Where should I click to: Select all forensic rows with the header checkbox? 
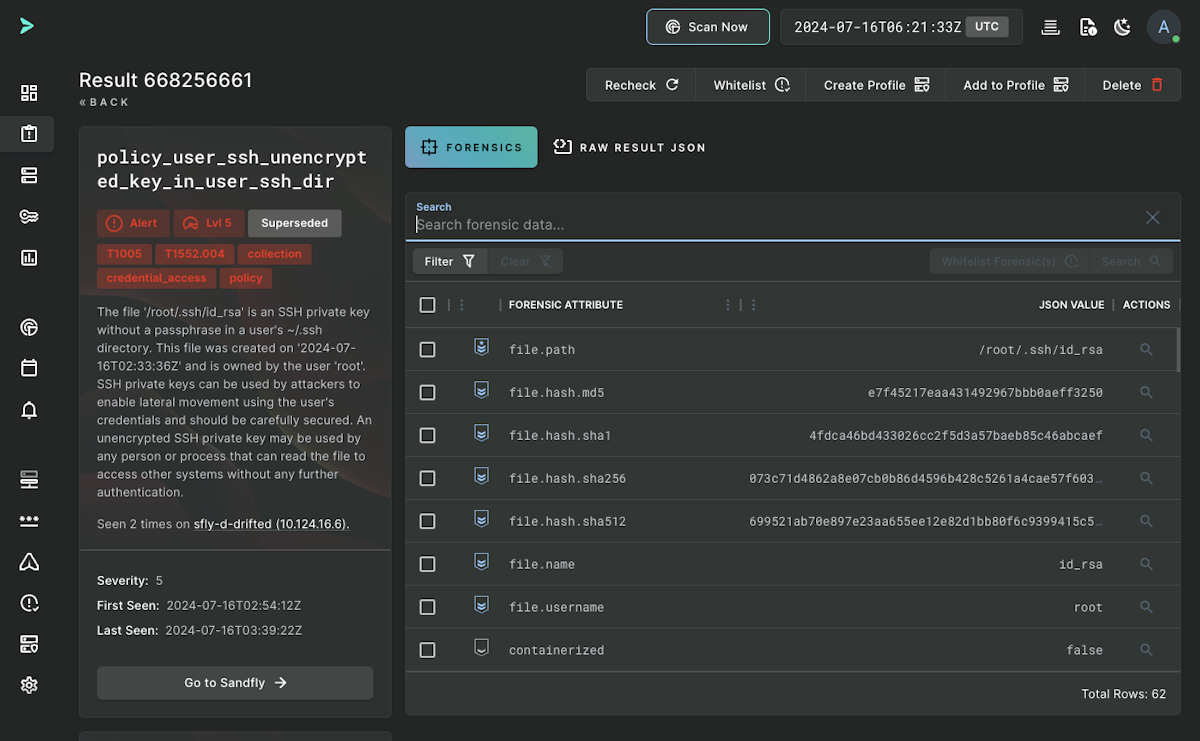coord(427,304)
